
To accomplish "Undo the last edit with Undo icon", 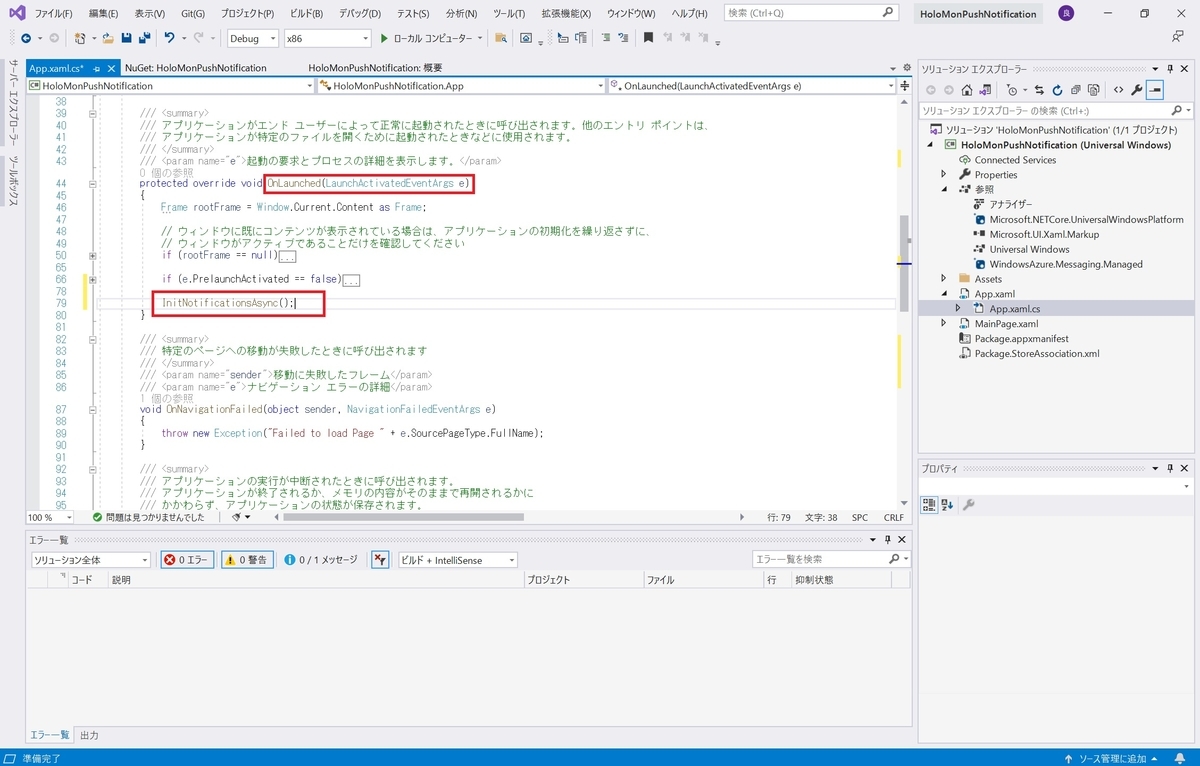I will pyautogui.click(x=170, y=38).
